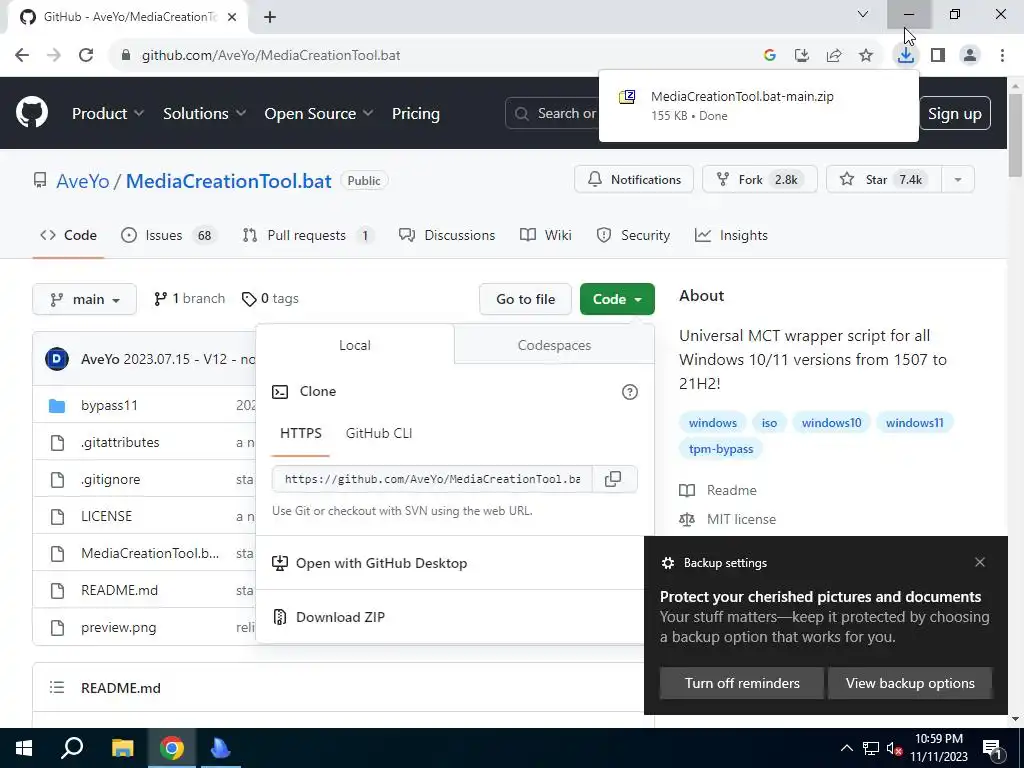The height and width of the screenshot is (768, 1024).
Task: Click the browser address bar URL
Action: coord(271,56)
